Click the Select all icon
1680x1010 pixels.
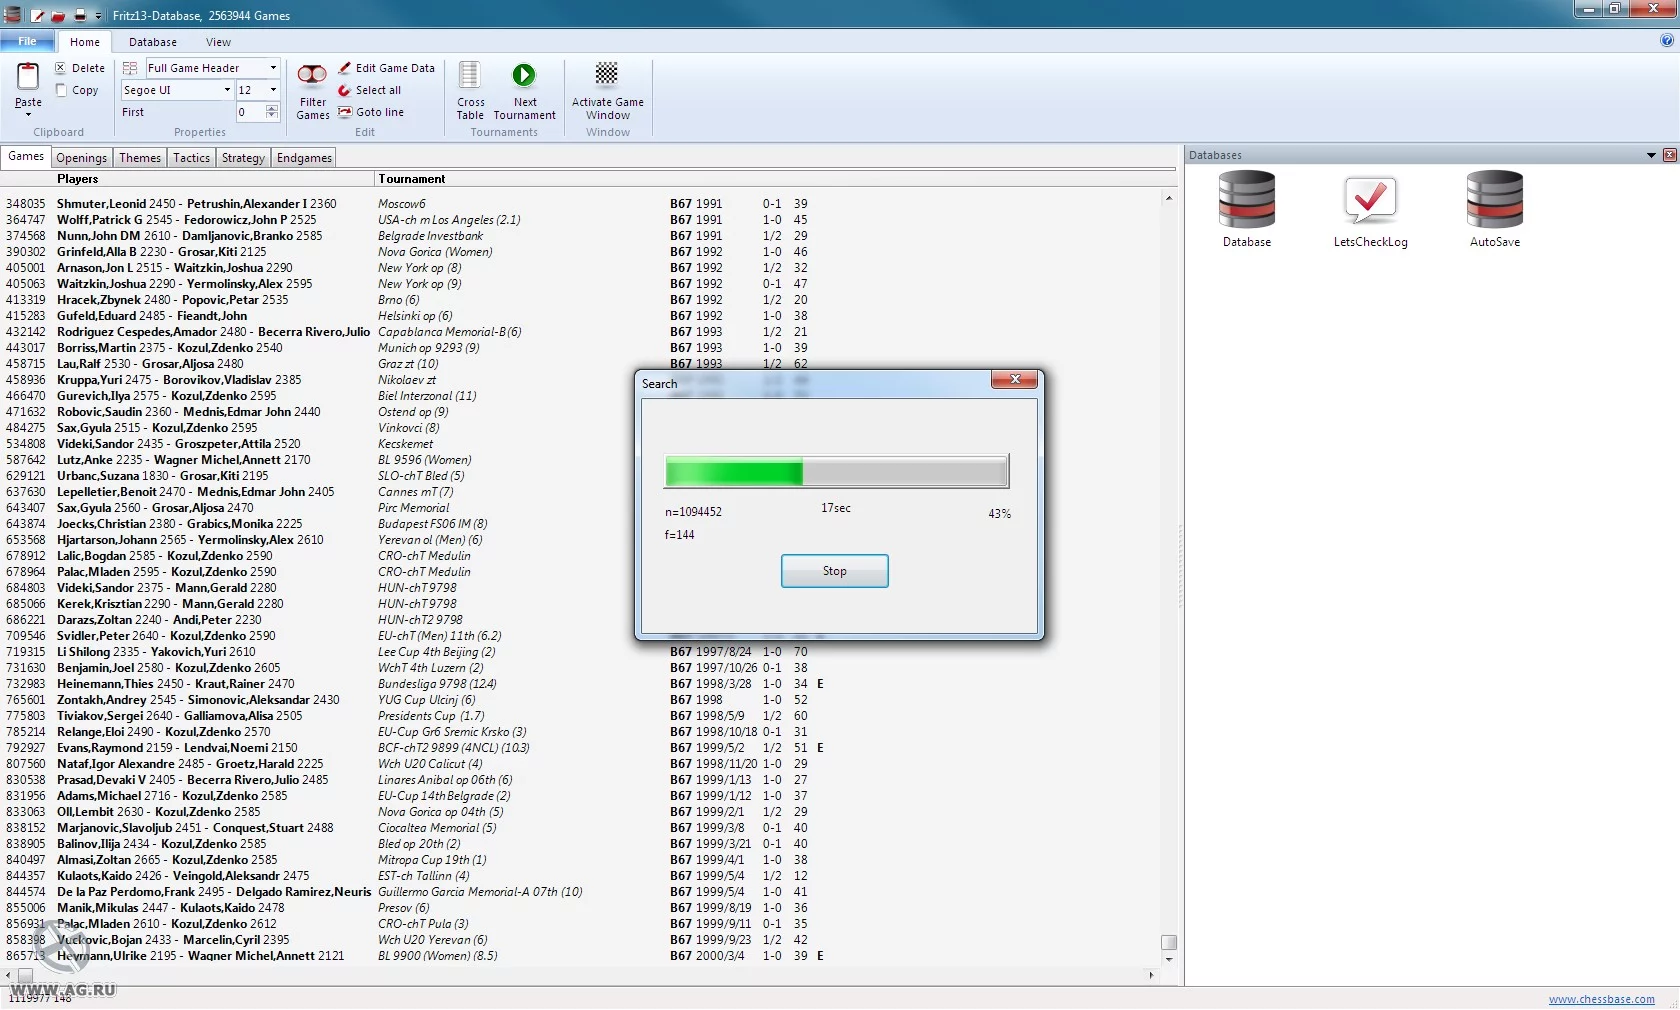coord(344,90)
